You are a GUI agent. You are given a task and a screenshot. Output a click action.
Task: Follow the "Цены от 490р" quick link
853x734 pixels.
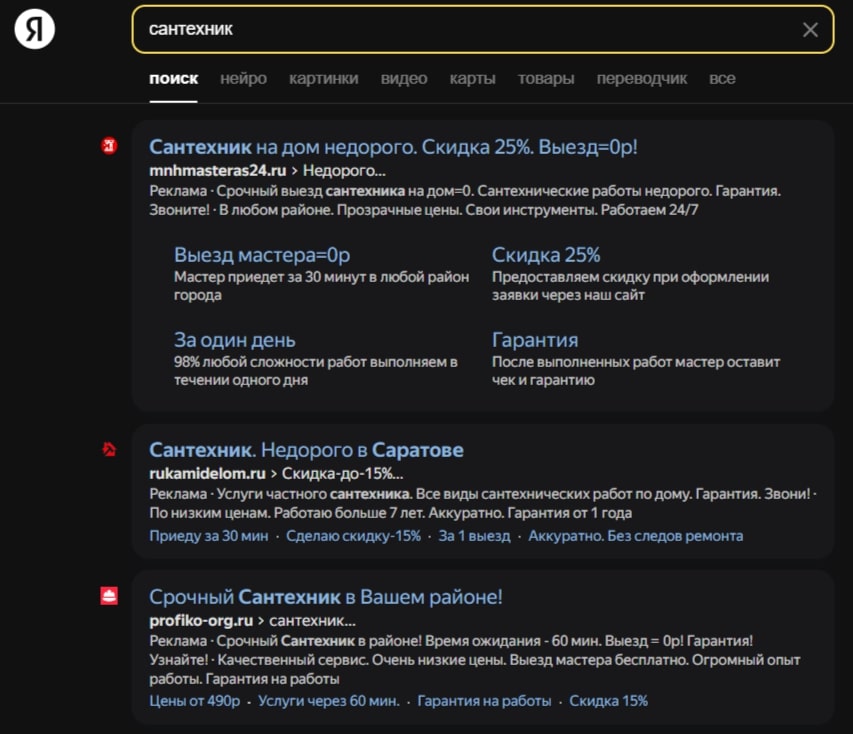(195, 701)
